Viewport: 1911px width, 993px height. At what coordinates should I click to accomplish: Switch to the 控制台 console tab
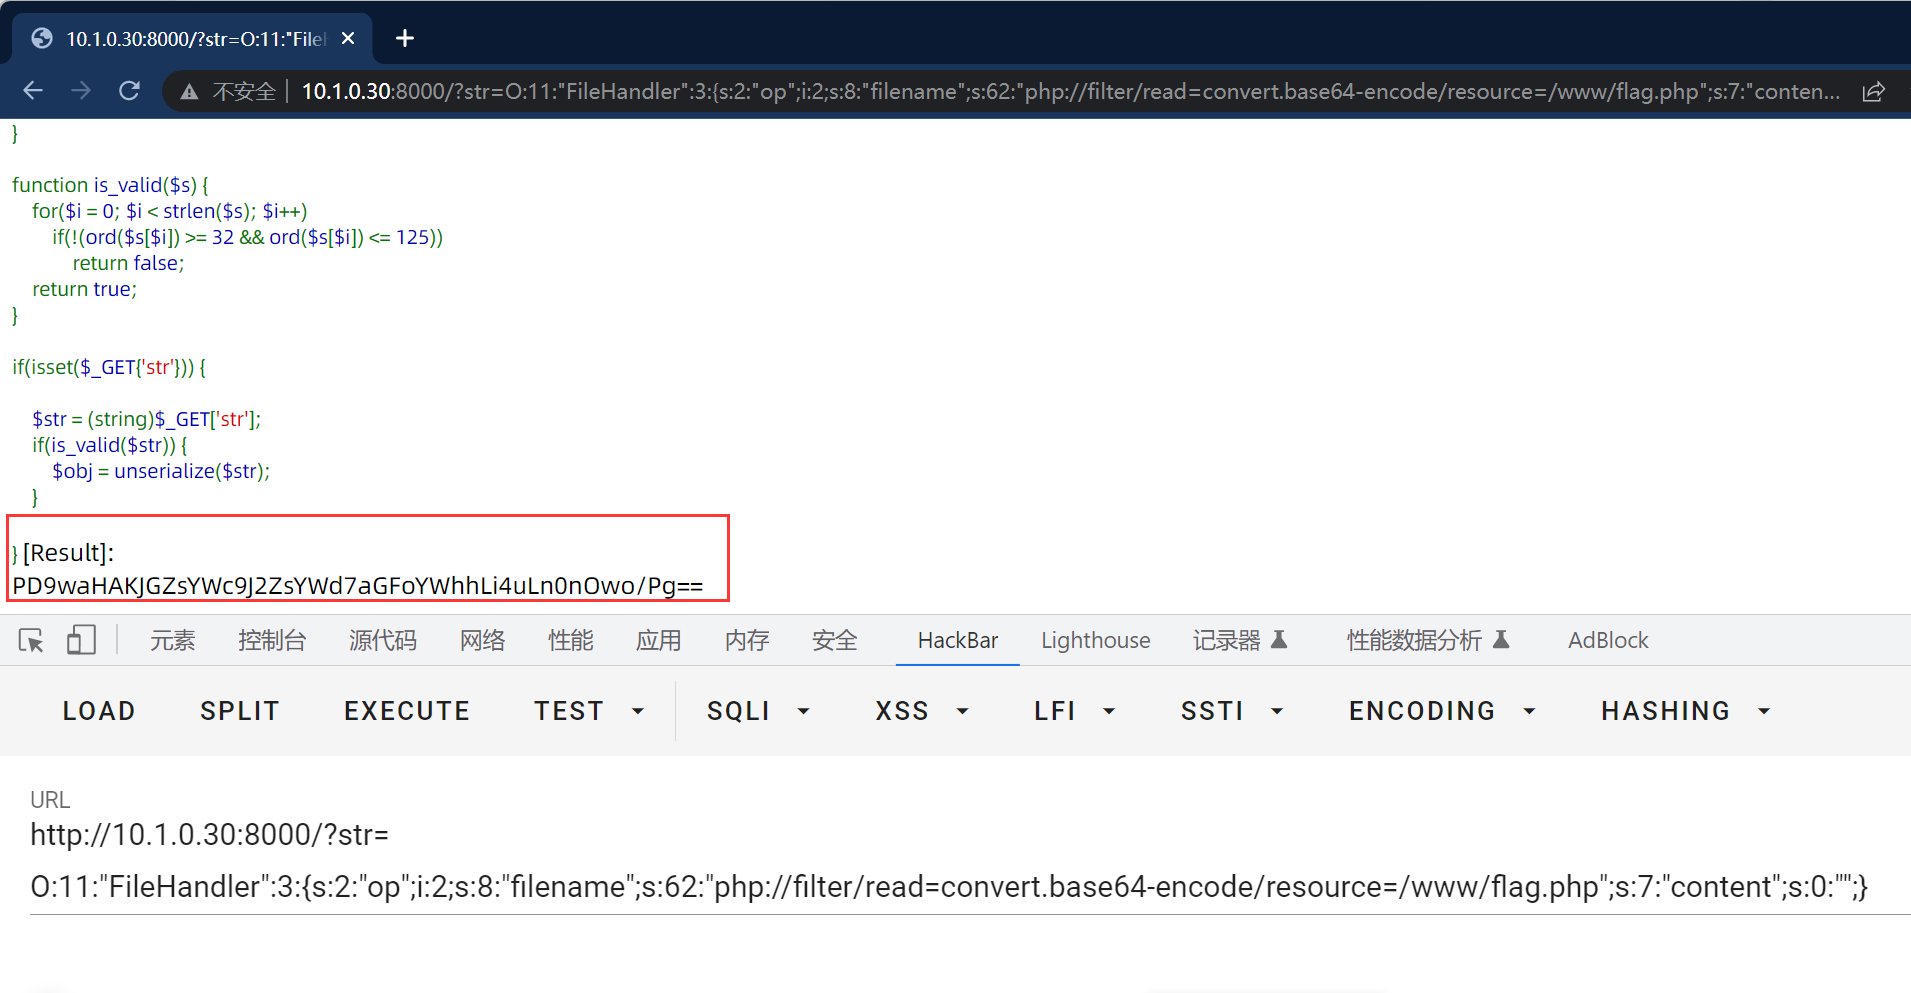point(272,640)
